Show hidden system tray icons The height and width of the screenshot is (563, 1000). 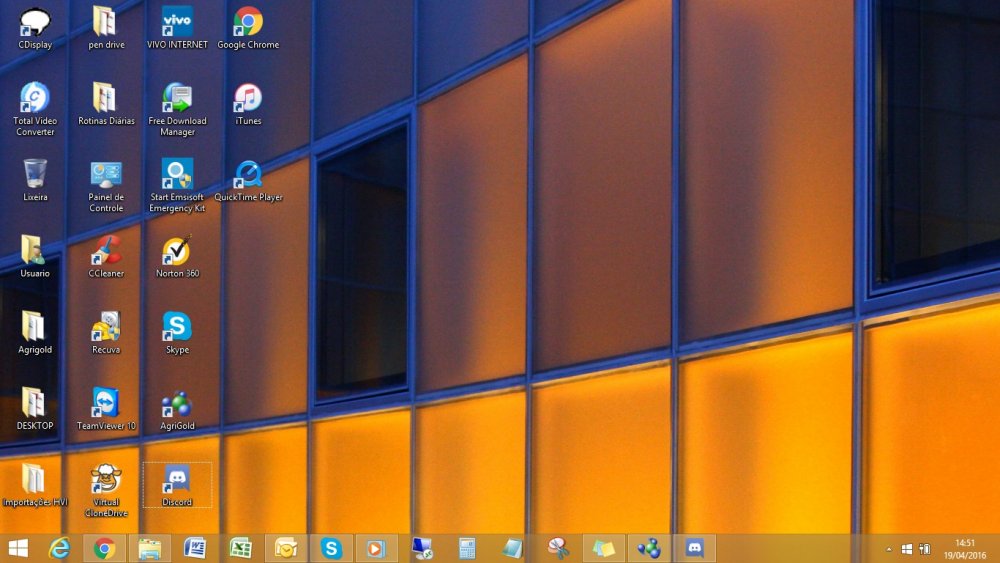(889, 549)
